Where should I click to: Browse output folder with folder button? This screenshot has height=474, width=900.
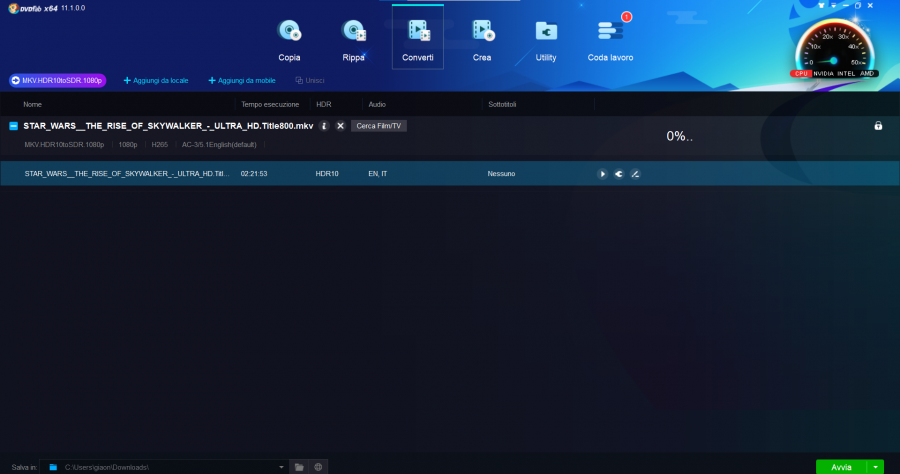pos(299,467)
